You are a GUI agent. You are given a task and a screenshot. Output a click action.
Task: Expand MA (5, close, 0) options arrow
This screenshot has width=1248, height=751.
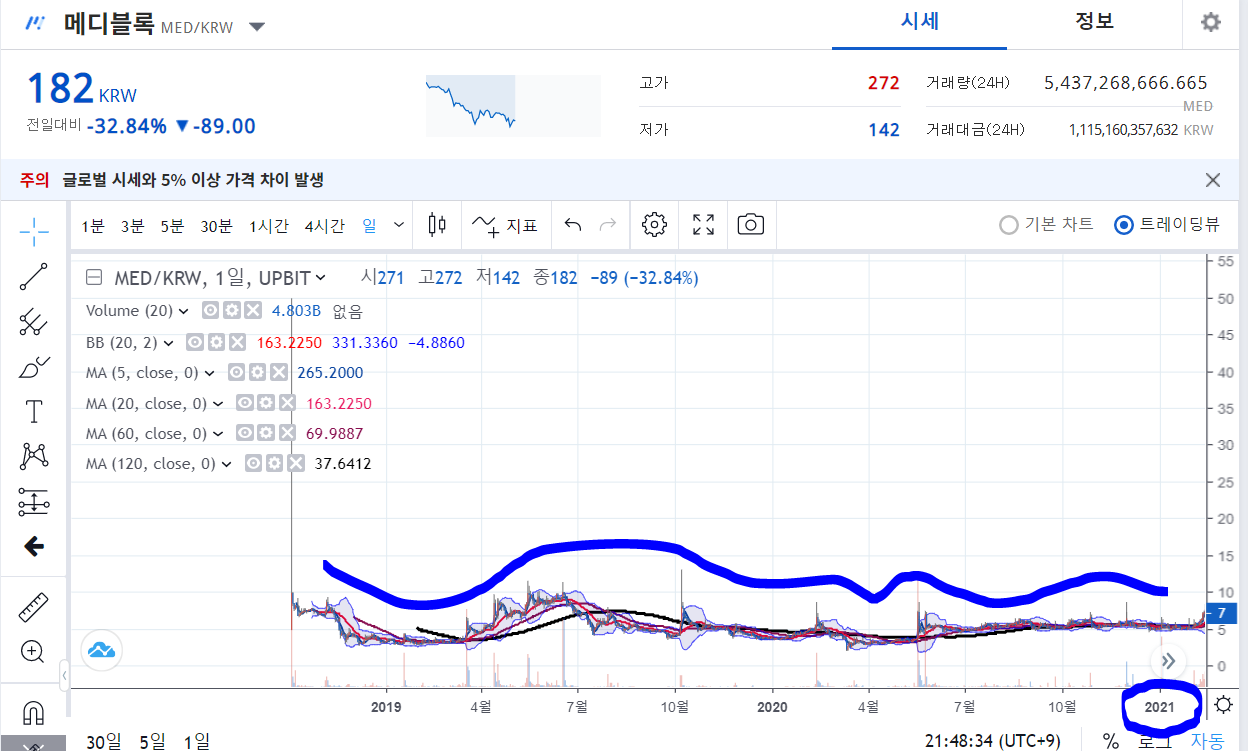click(x=210, y=373)
